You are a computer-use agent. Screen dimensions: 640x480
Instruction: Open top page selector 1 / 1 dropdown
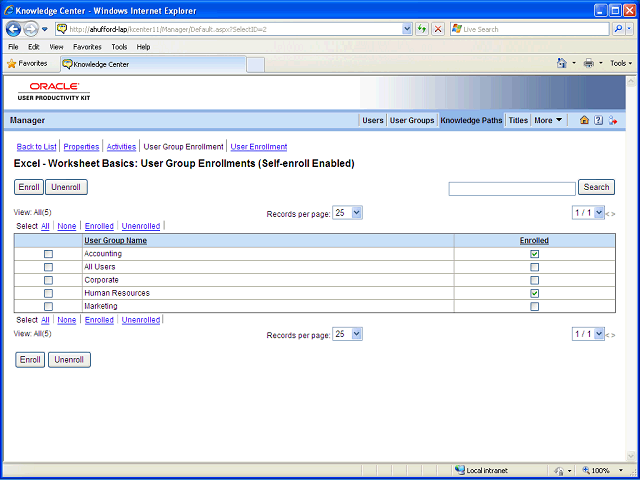[x=588, y=213]
